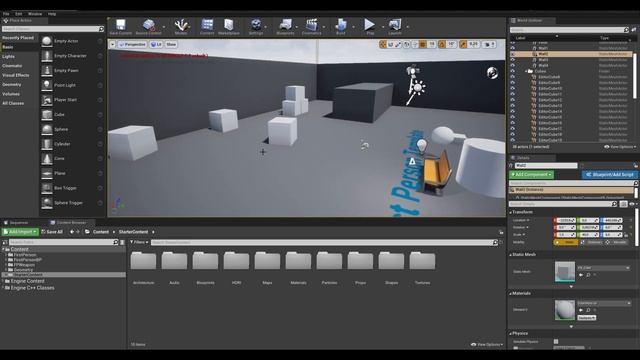Screen dimensions: 640x360
Task: Select Player Start in Place Actors
Action: (x=71, y=100)
